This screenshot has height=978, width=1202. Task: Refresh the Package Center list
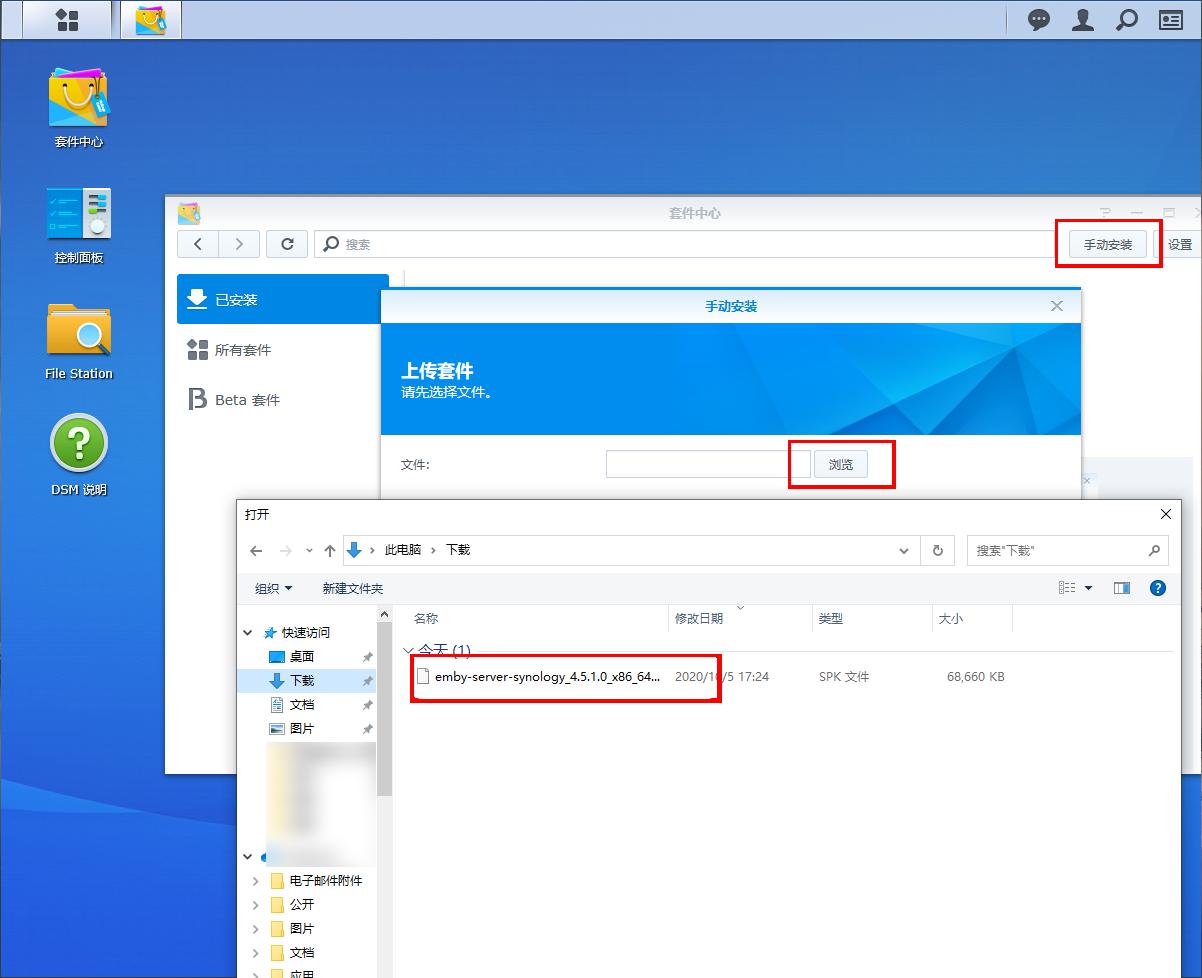[287, 244]
